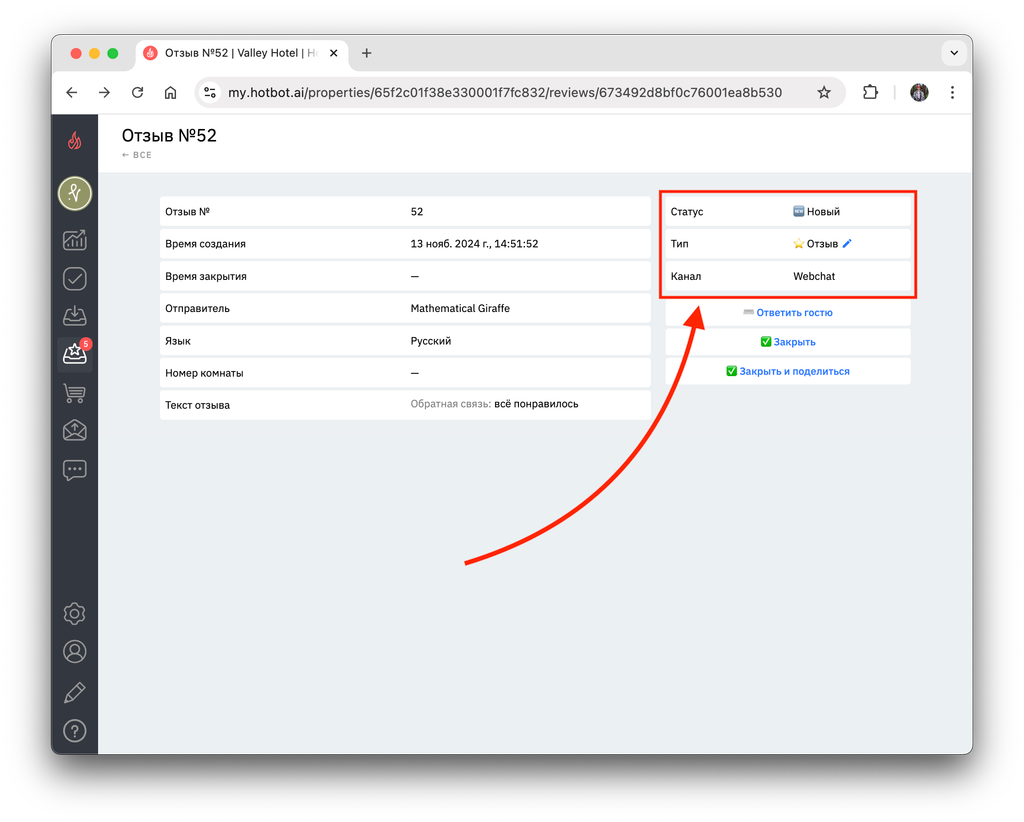Click the Канал label
This screenshot has width=1024, height=822.
[x=686, y=276]
